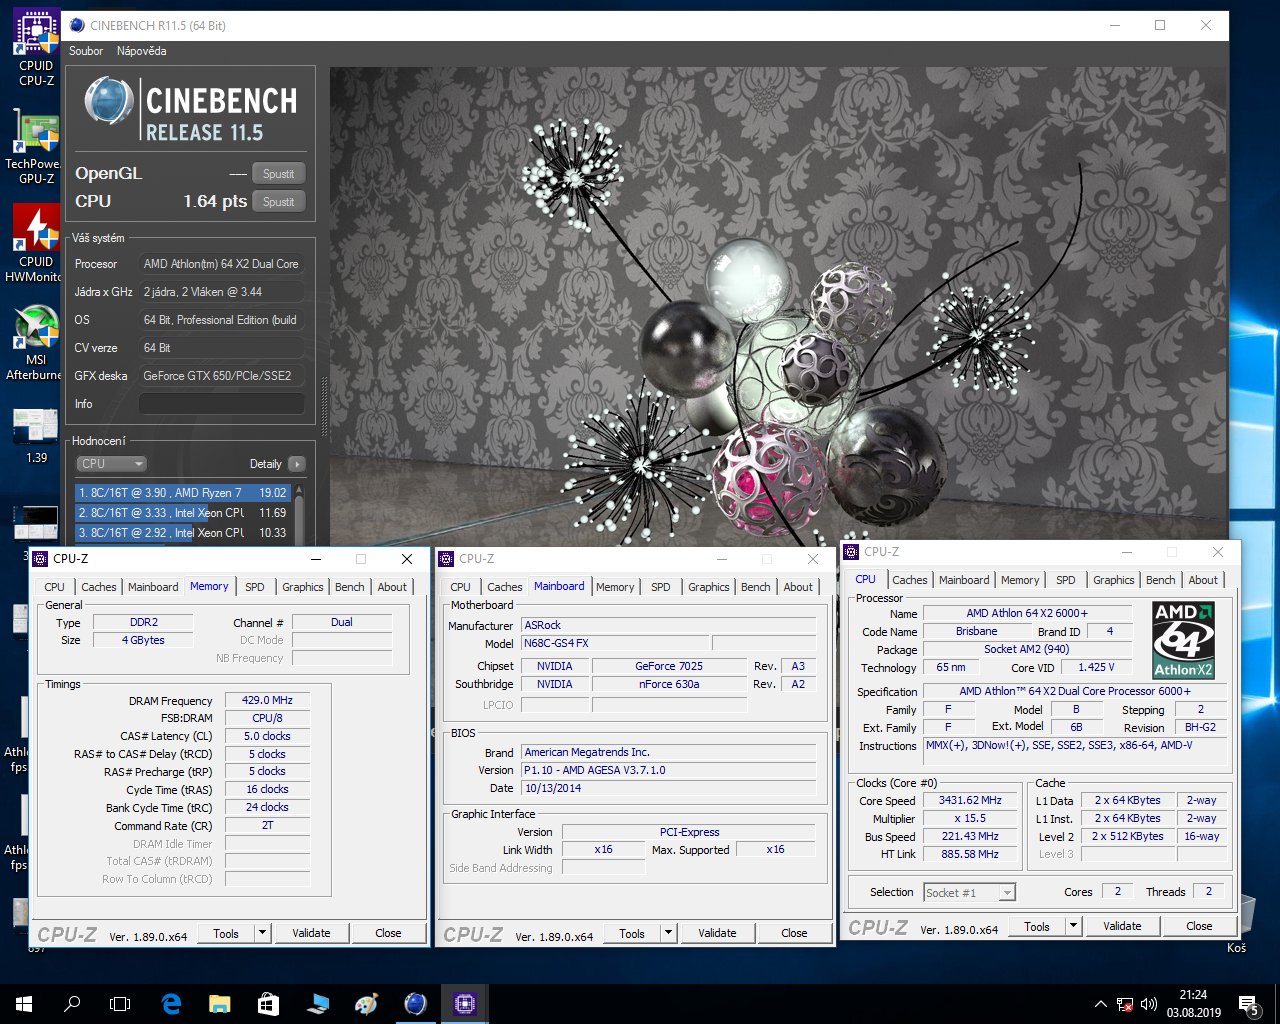1280x1024 pixels.
Task: Open the CPUID HWMonitor desktop shortcut
Action: coord(36,244)
